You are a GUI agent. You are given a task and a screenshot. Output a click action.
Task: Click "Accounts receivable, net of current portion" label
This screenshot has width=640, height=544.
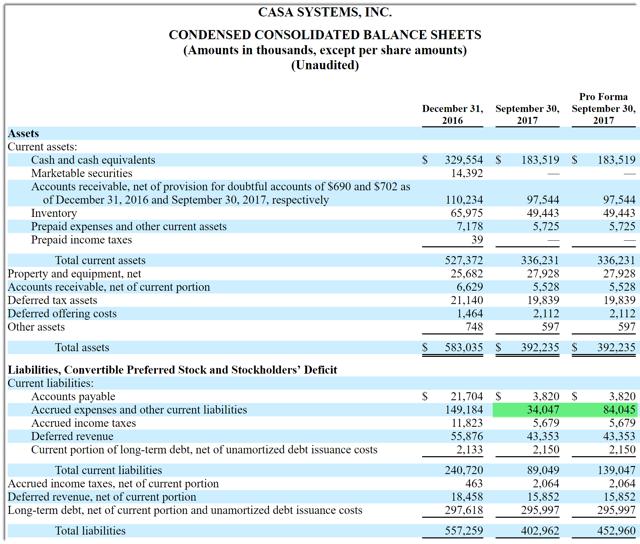pos(109,287)
